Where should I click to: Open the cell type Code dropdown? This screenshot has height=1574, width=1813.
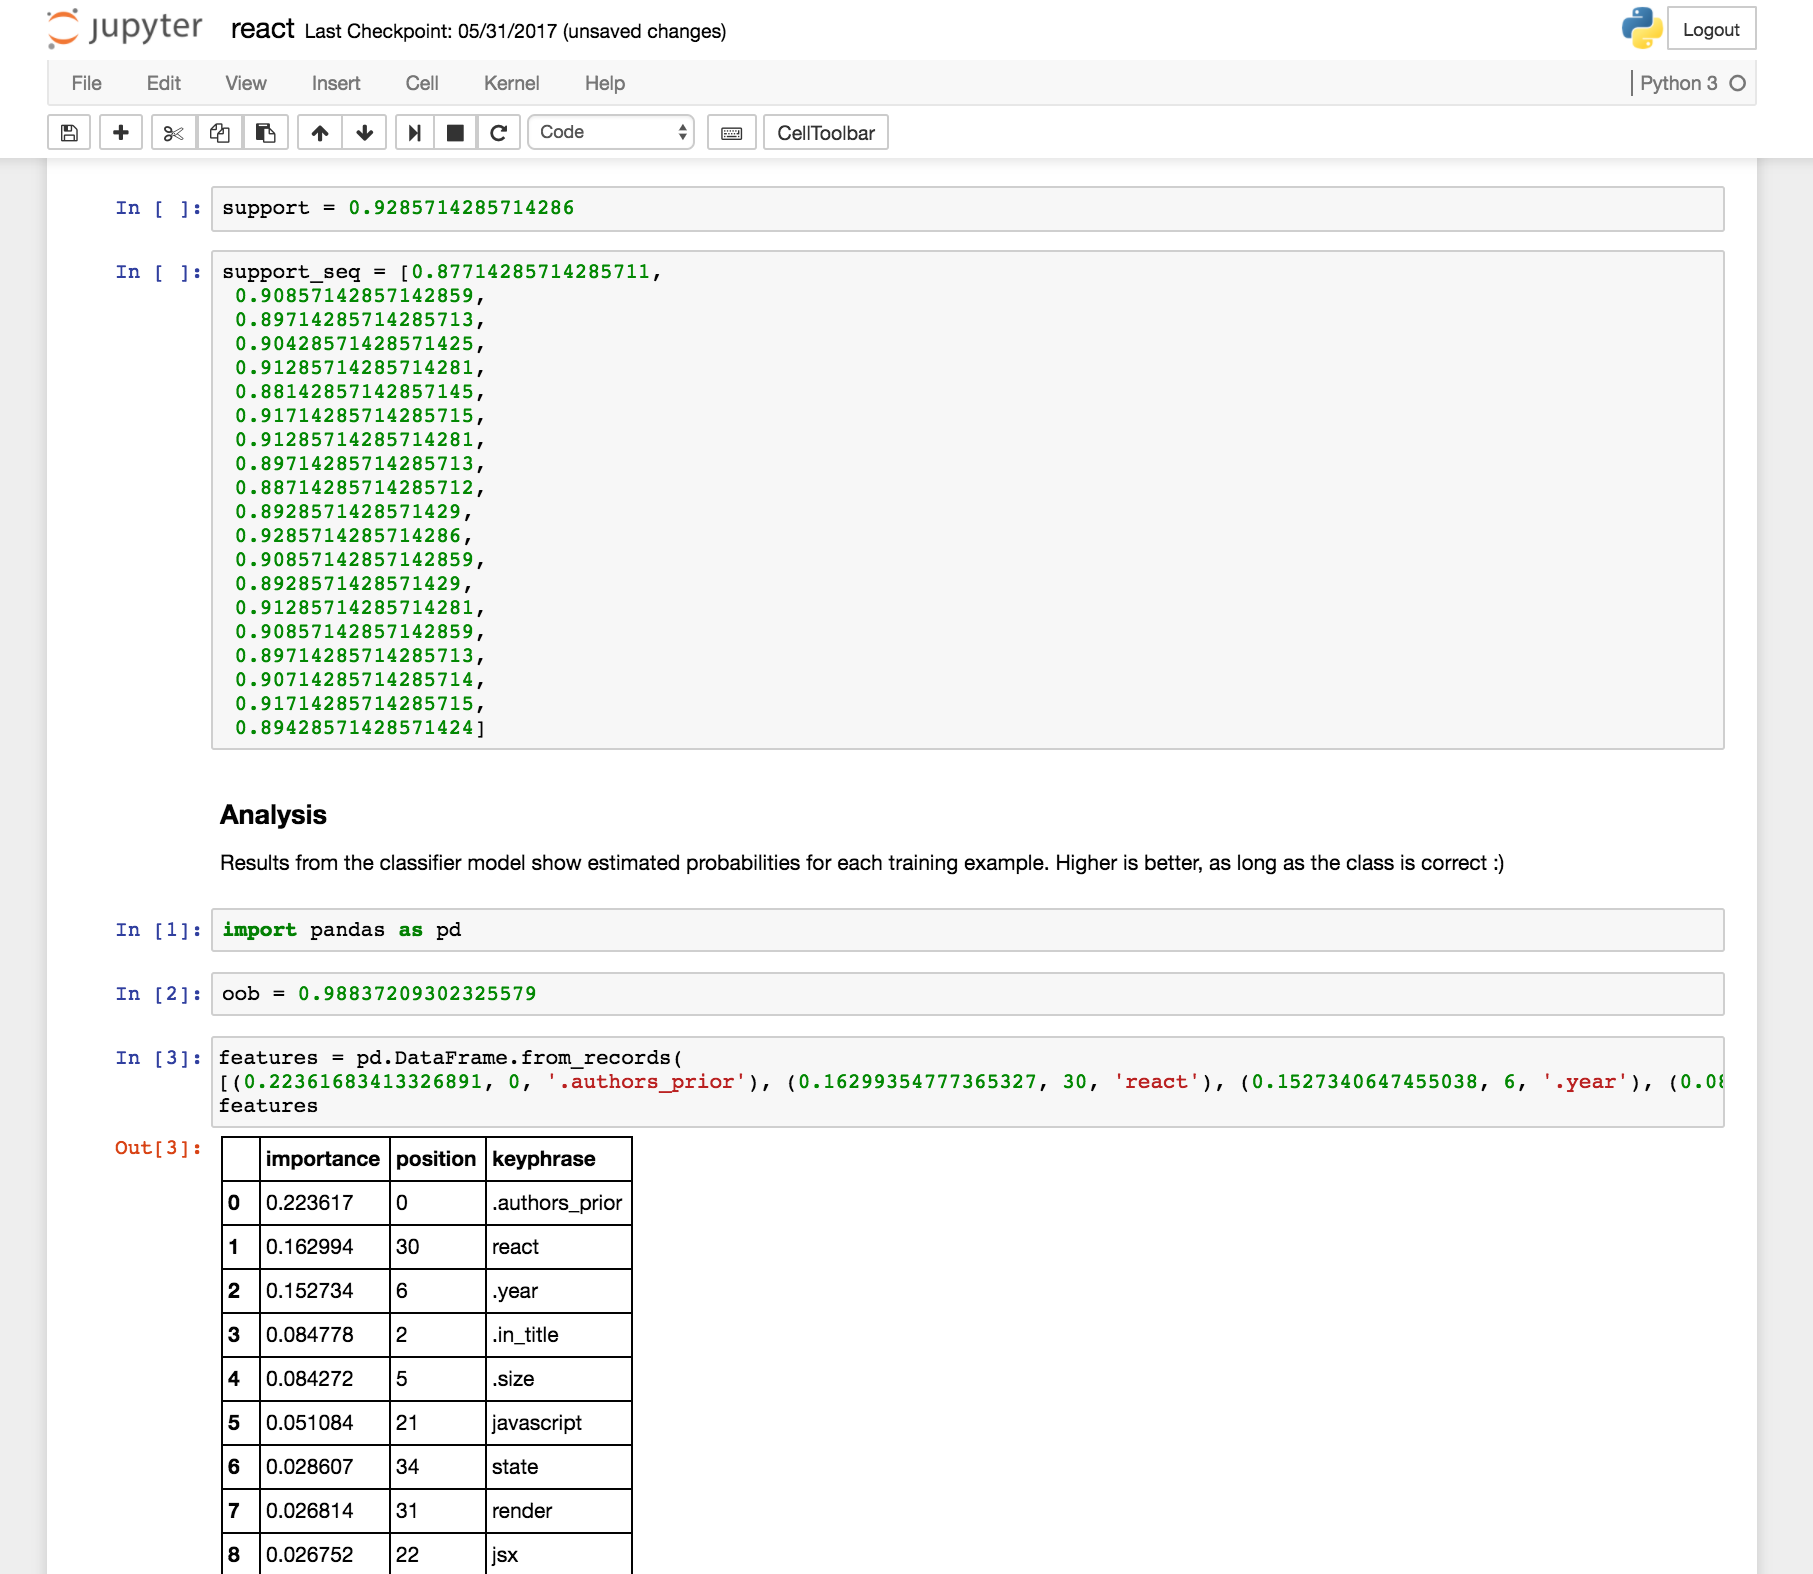(x=611, y=133)
